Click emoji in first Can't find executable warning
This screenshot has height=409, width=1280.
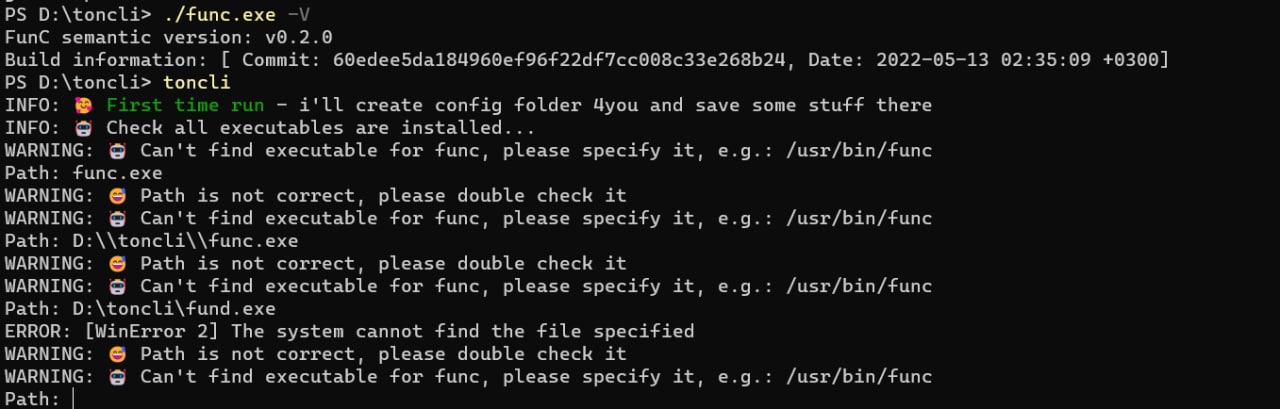coord(116,151)
